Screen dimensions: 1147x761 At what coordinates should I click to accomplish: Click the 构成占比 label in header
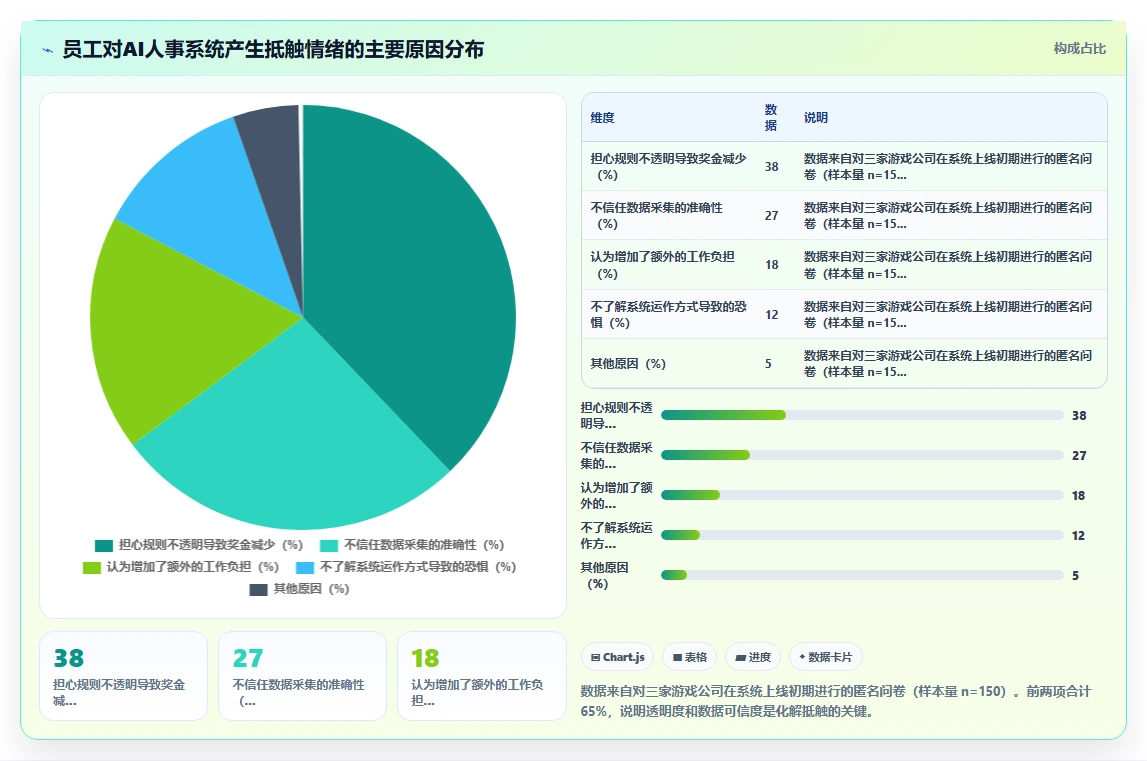point(1079,48)
